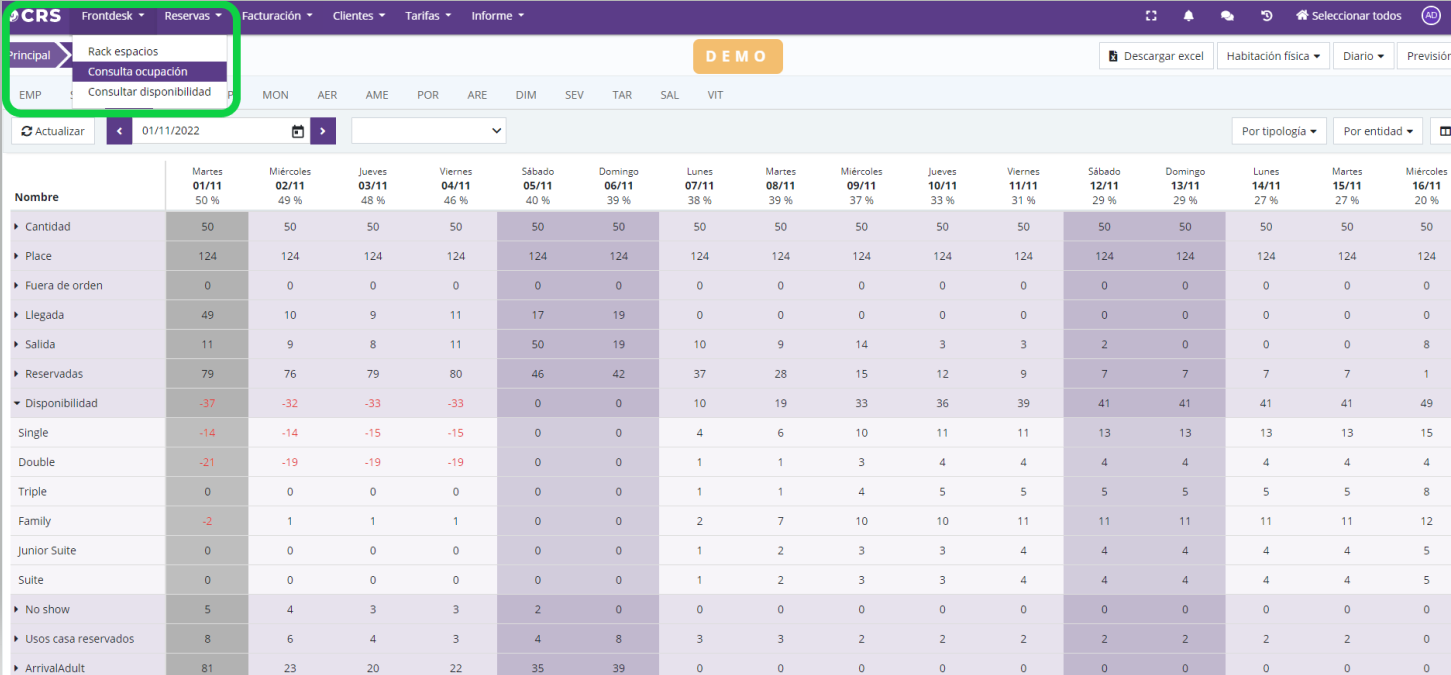Screen dimensions: 1451x675
Task: Collapse the Disponibilidad row
Action: (x=16, y=404)
